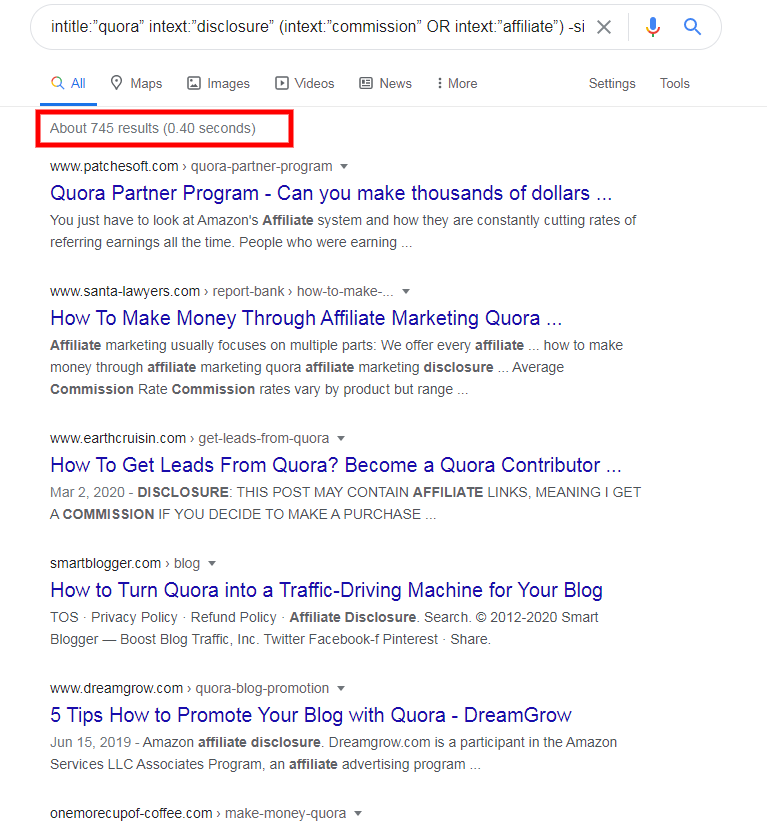Start voice search with the microphone icon
The image size is (767, 832).
(652, 27)
